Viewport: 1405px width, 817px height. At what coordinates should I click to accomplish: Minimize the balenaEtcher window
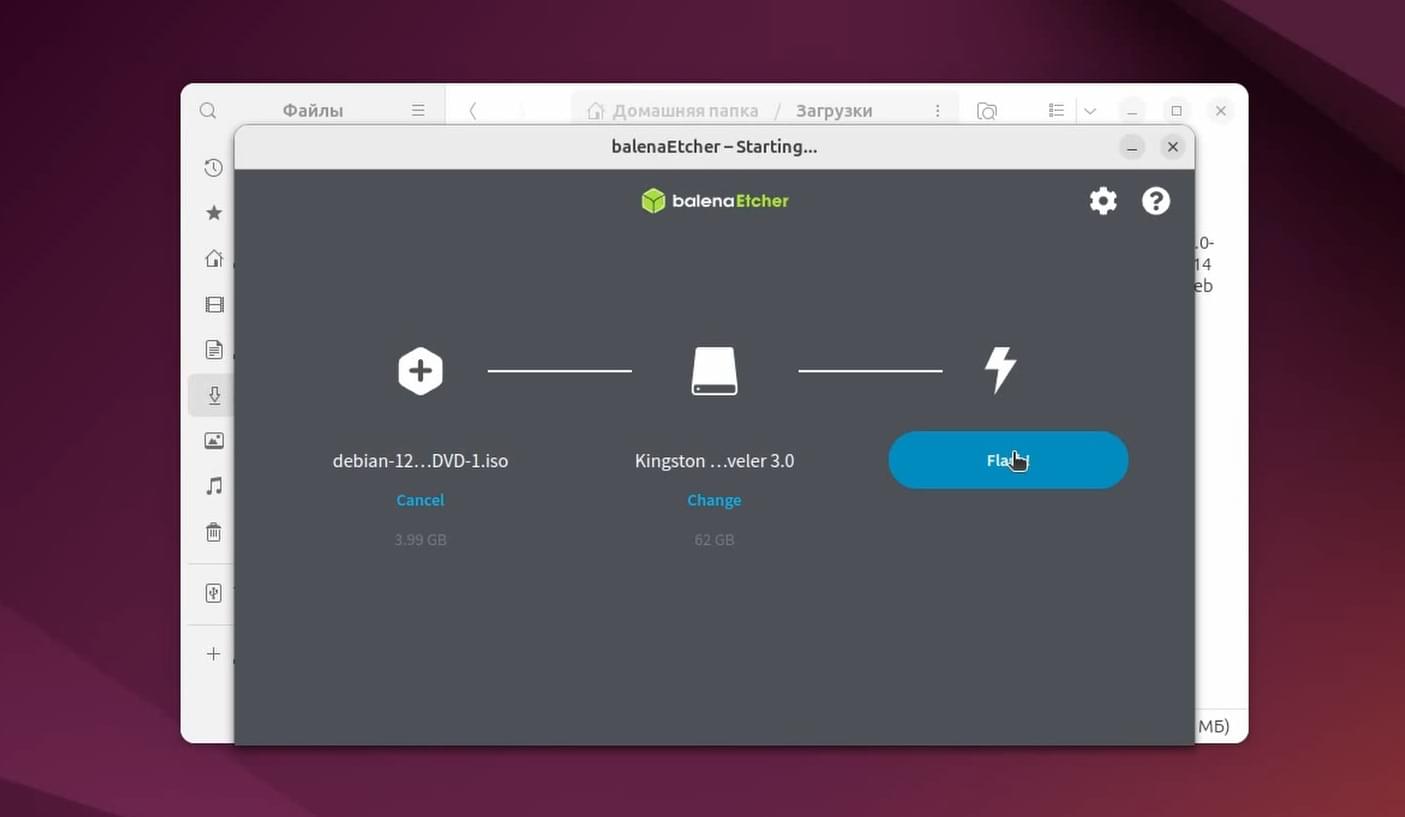1132,147
